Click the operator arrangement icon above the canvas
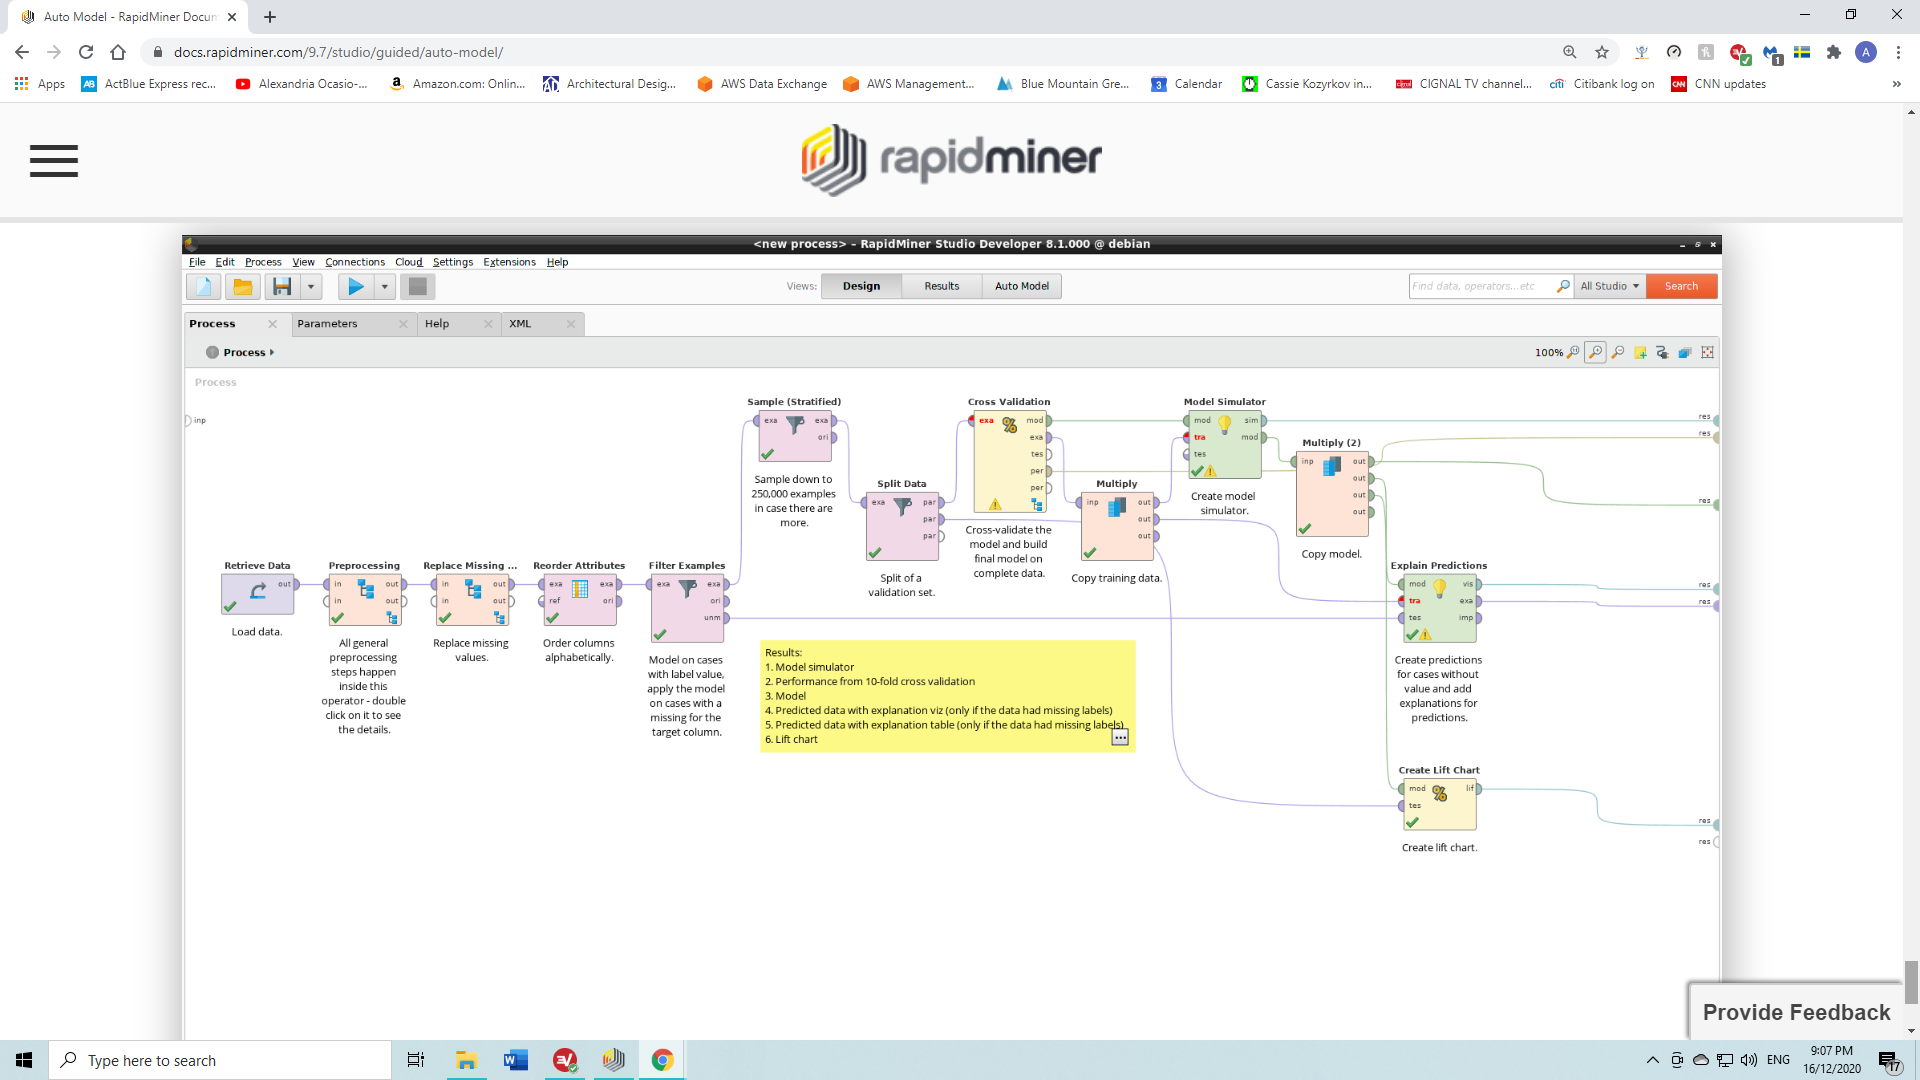 click(1685, 352)
